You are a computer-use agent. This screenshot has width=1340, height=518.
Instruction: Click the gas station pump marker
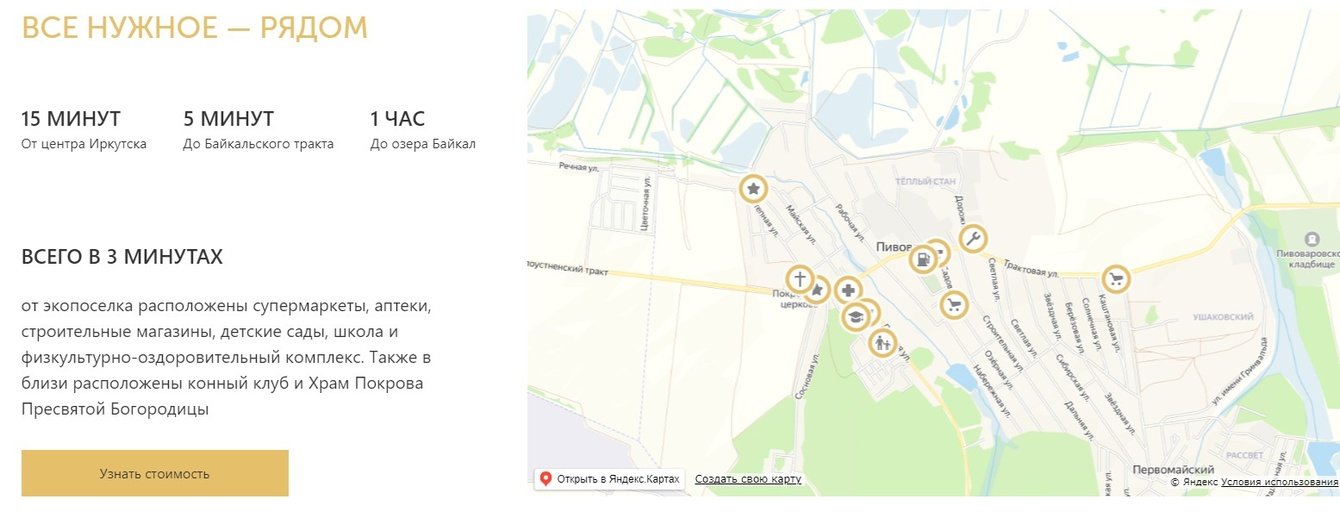922,260
